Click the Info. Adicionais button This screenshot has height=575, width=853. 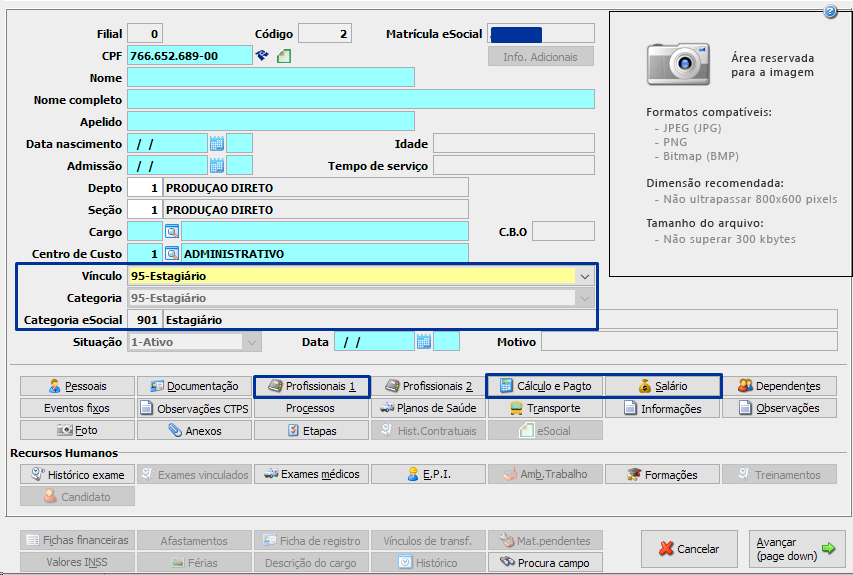tap(540, 57)
